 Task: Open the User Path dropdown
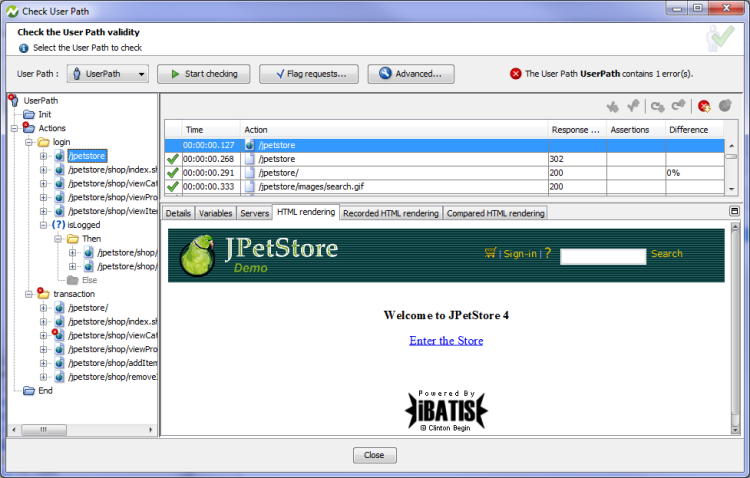click(110, 74)
